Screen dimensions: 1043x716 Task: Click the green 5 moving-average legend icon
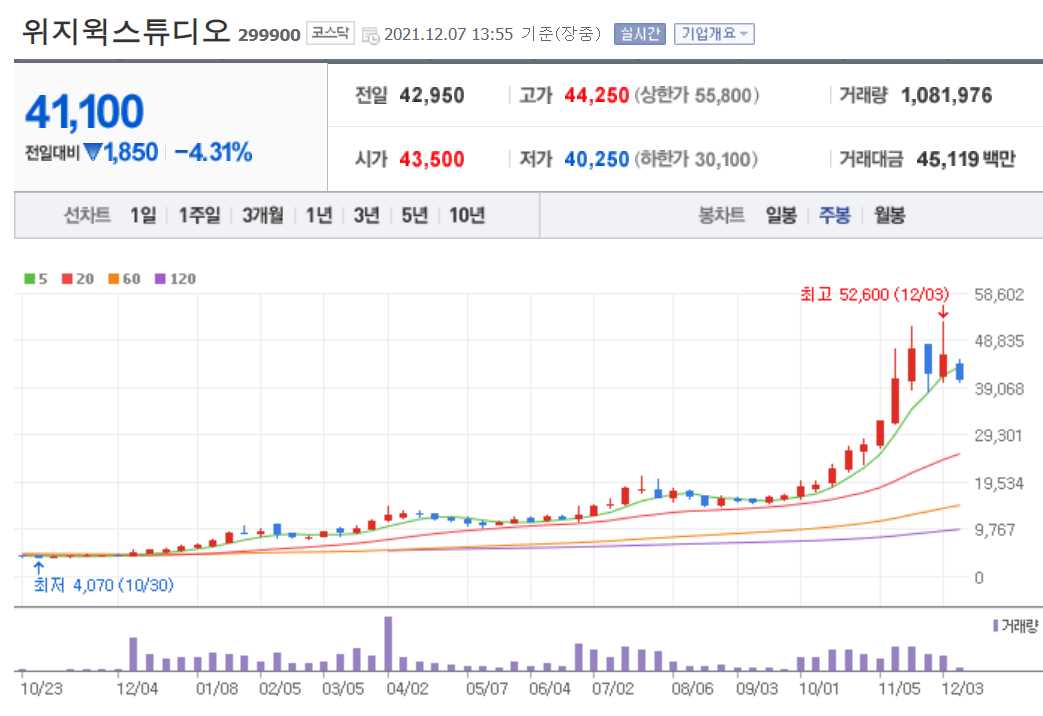tap(28, 279)
